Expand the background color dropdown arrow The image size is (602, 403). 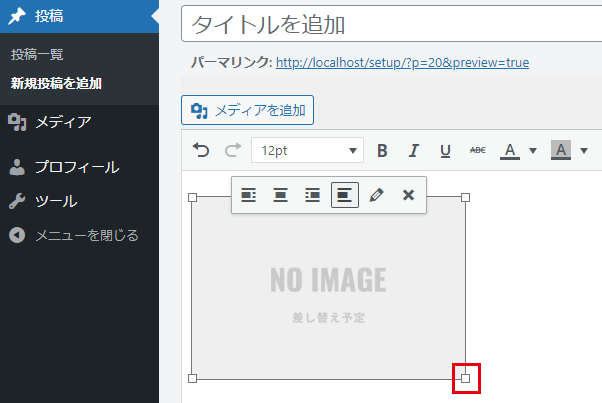(x=584, y=151)
